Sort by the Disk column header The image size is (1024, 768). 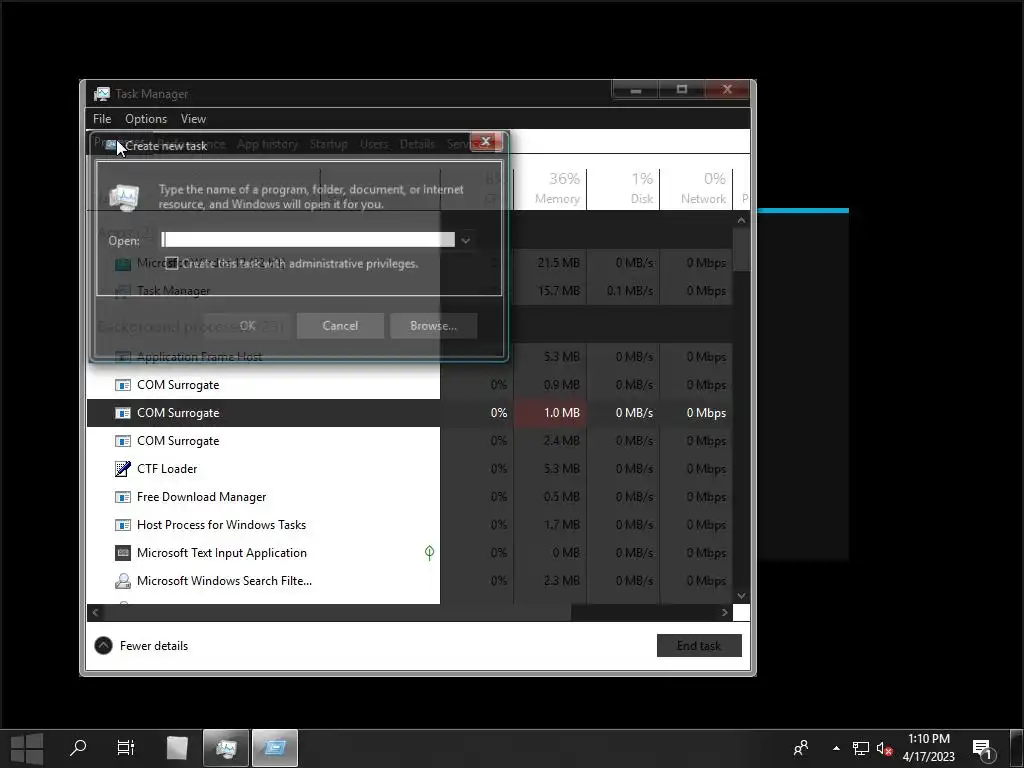pos(624,188)
